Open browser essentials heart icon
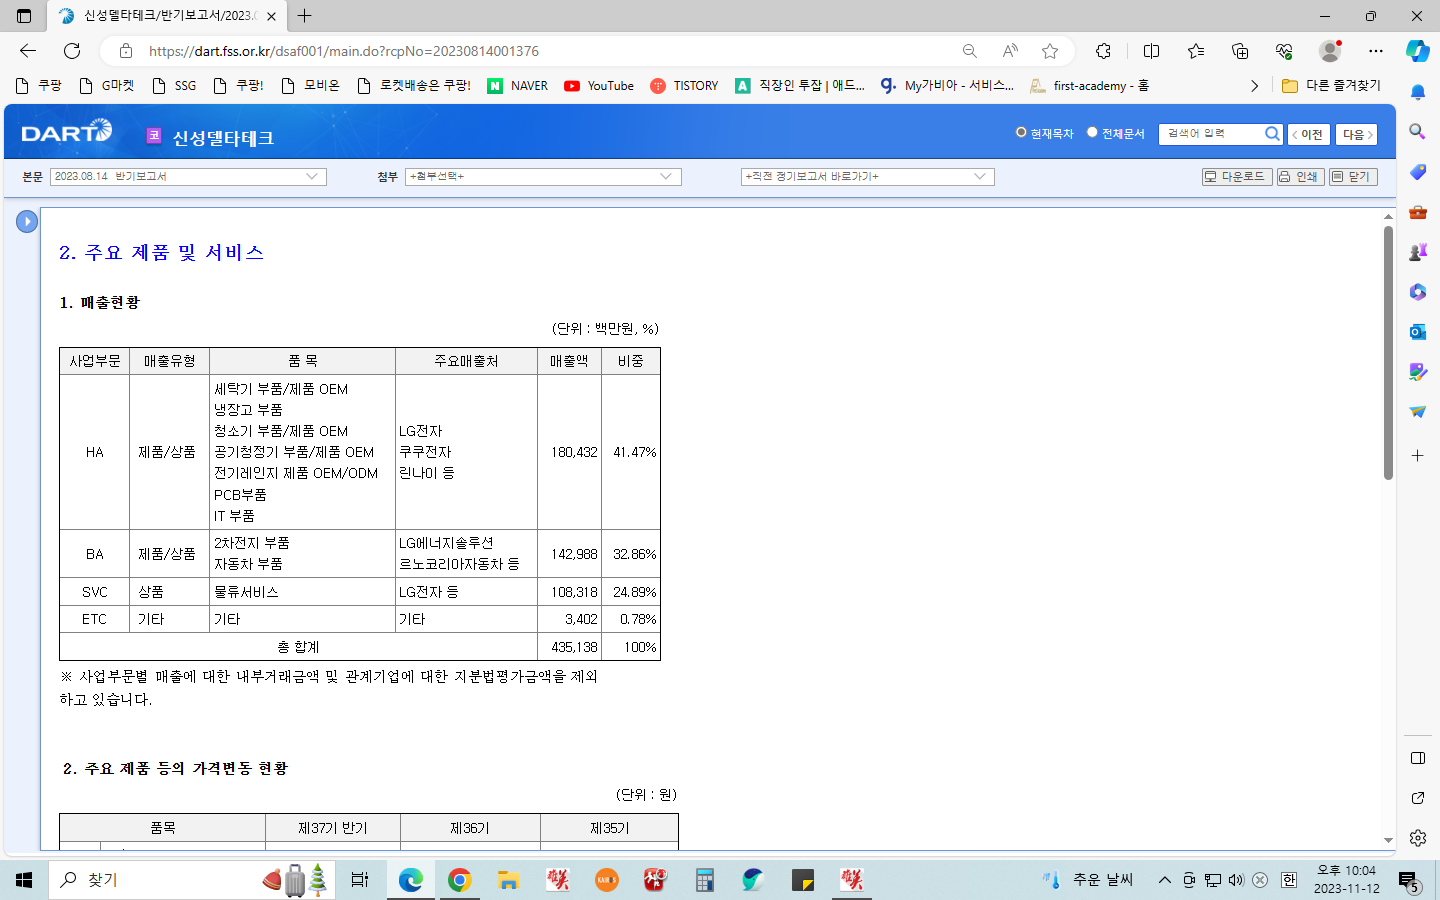Screen dimensions: 1440x900 point(1284,51)
